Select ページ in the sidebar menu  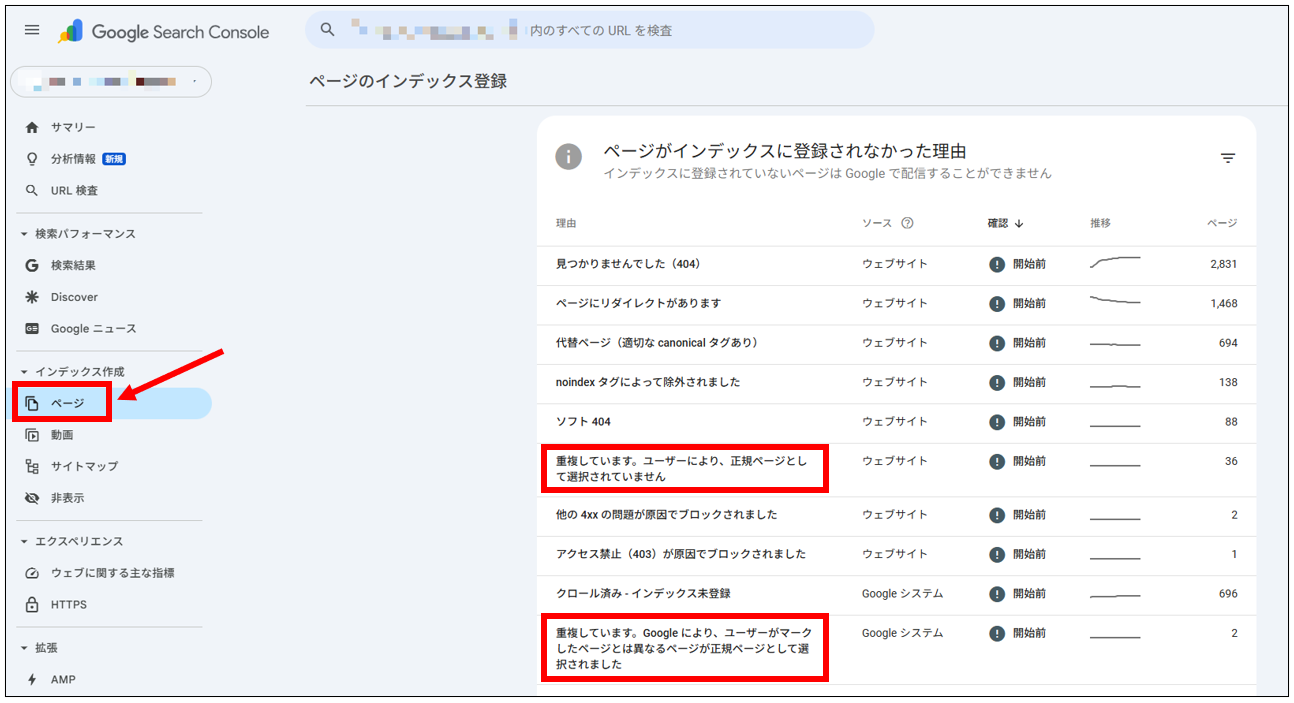point(67,403)
